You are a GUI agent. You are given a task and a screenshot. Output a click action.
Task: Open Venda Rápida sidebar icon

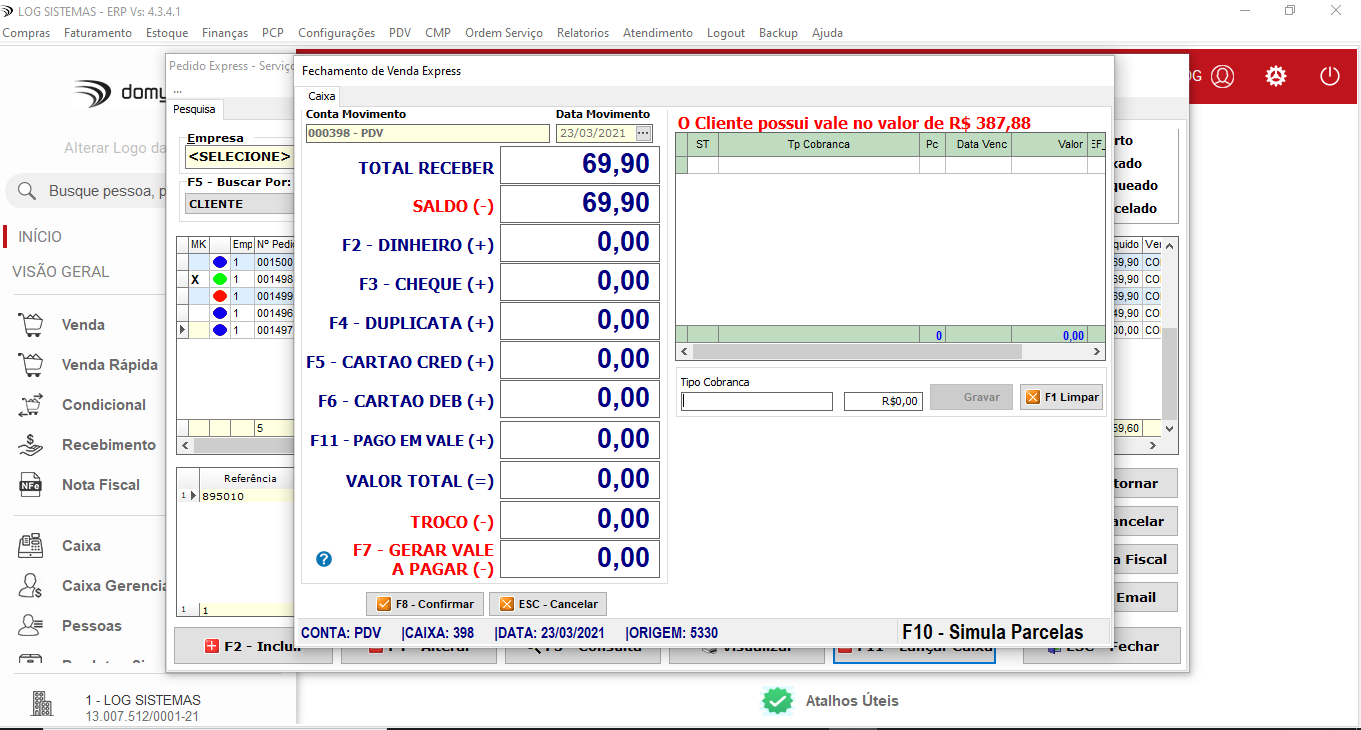pos(31,365)
